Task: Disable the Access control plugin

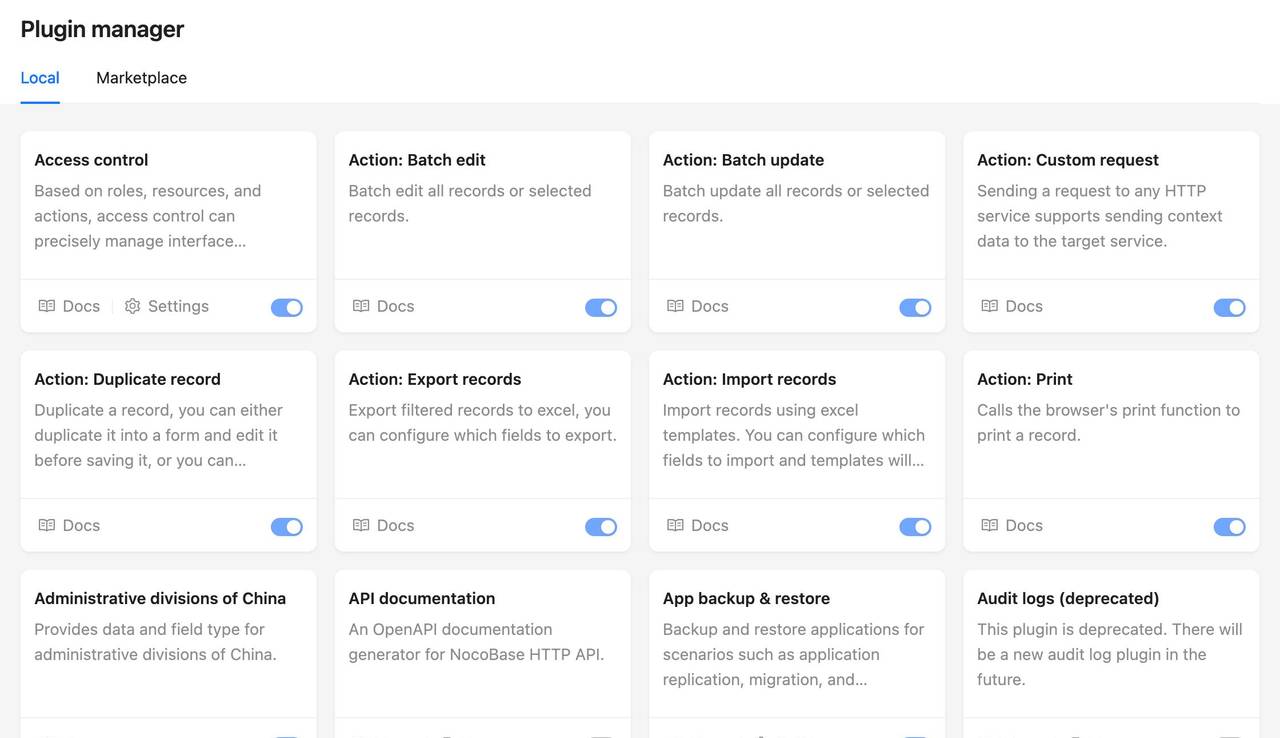Action: tap(287, 307)
